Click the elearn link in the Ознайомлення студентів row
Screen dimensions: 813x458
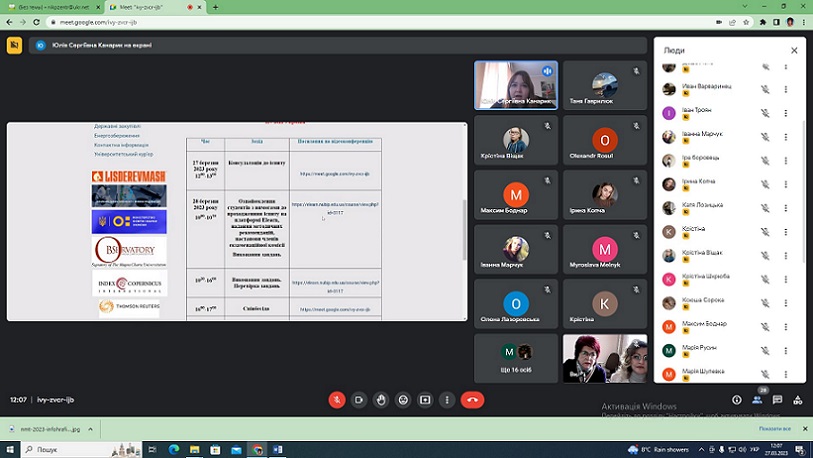pos(335,208)
